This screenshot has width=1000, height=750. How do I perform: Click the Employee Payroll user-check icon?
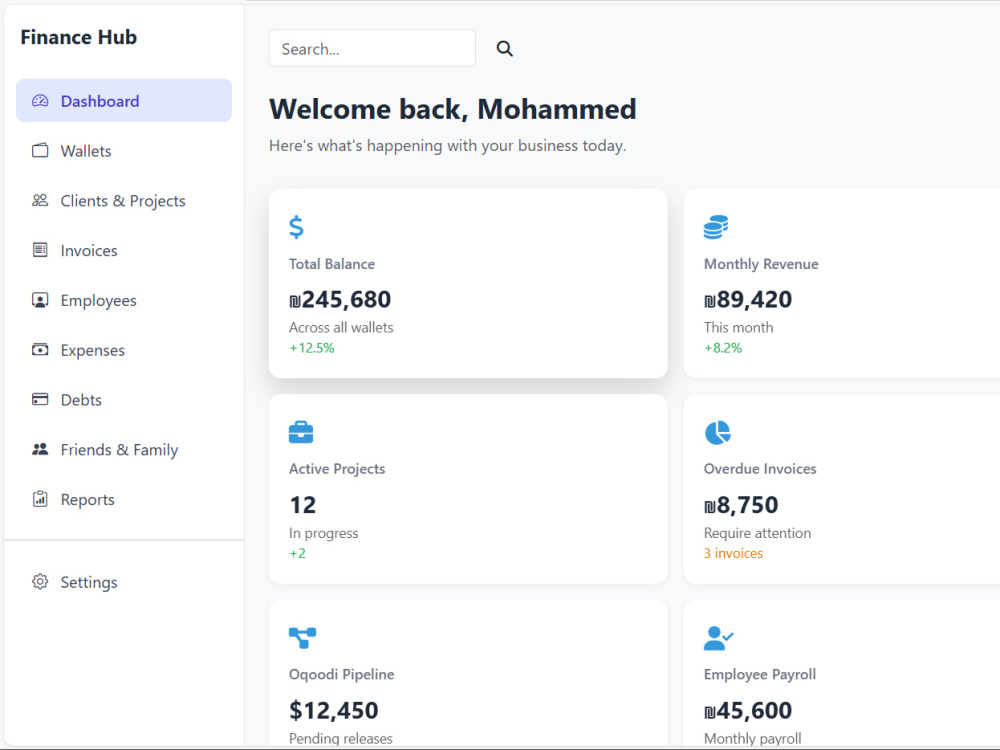(719, 638)
